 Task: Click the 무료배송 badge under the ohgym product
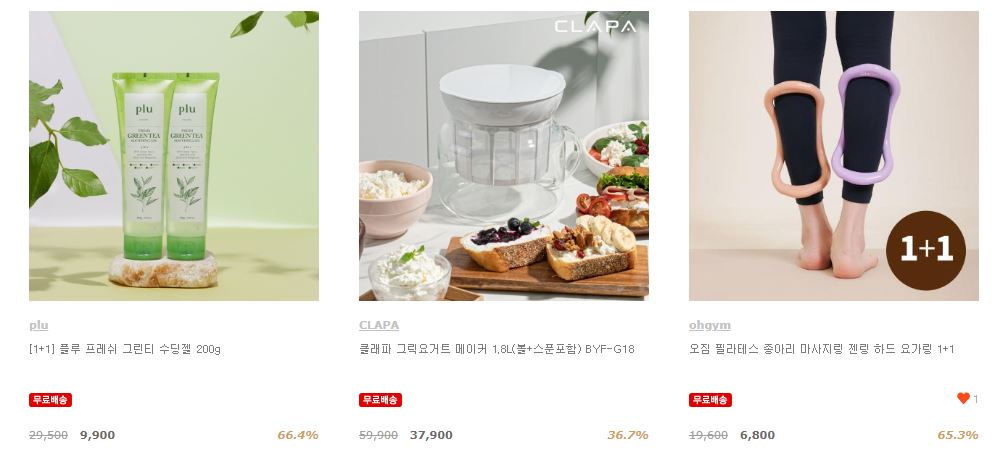click(x=710, y=400)
